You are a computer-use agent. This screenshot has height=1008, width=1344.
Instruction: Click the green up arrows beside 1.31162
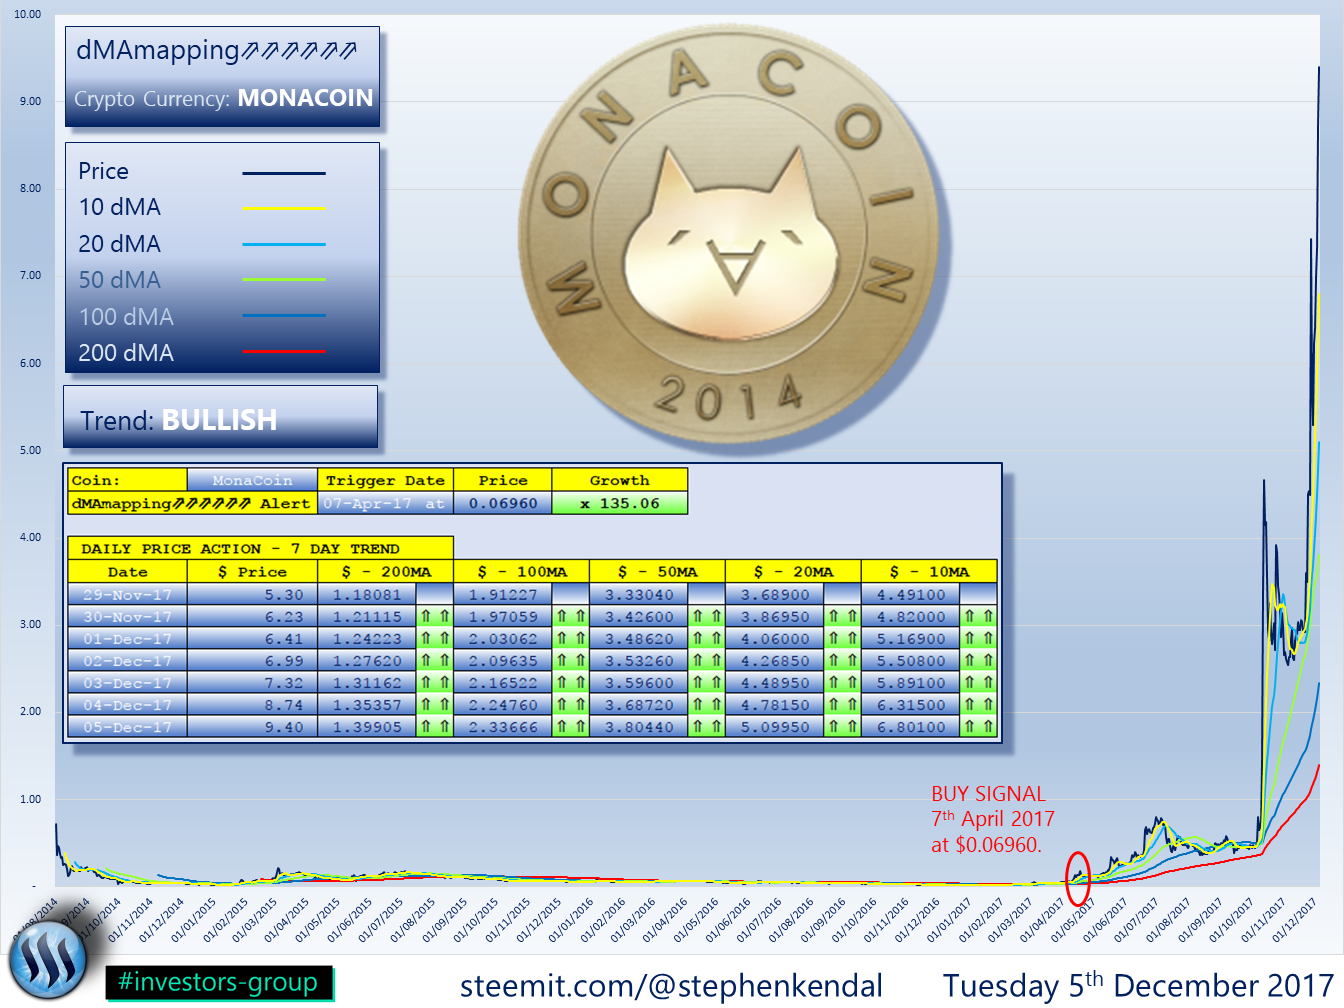click(434, 683)
